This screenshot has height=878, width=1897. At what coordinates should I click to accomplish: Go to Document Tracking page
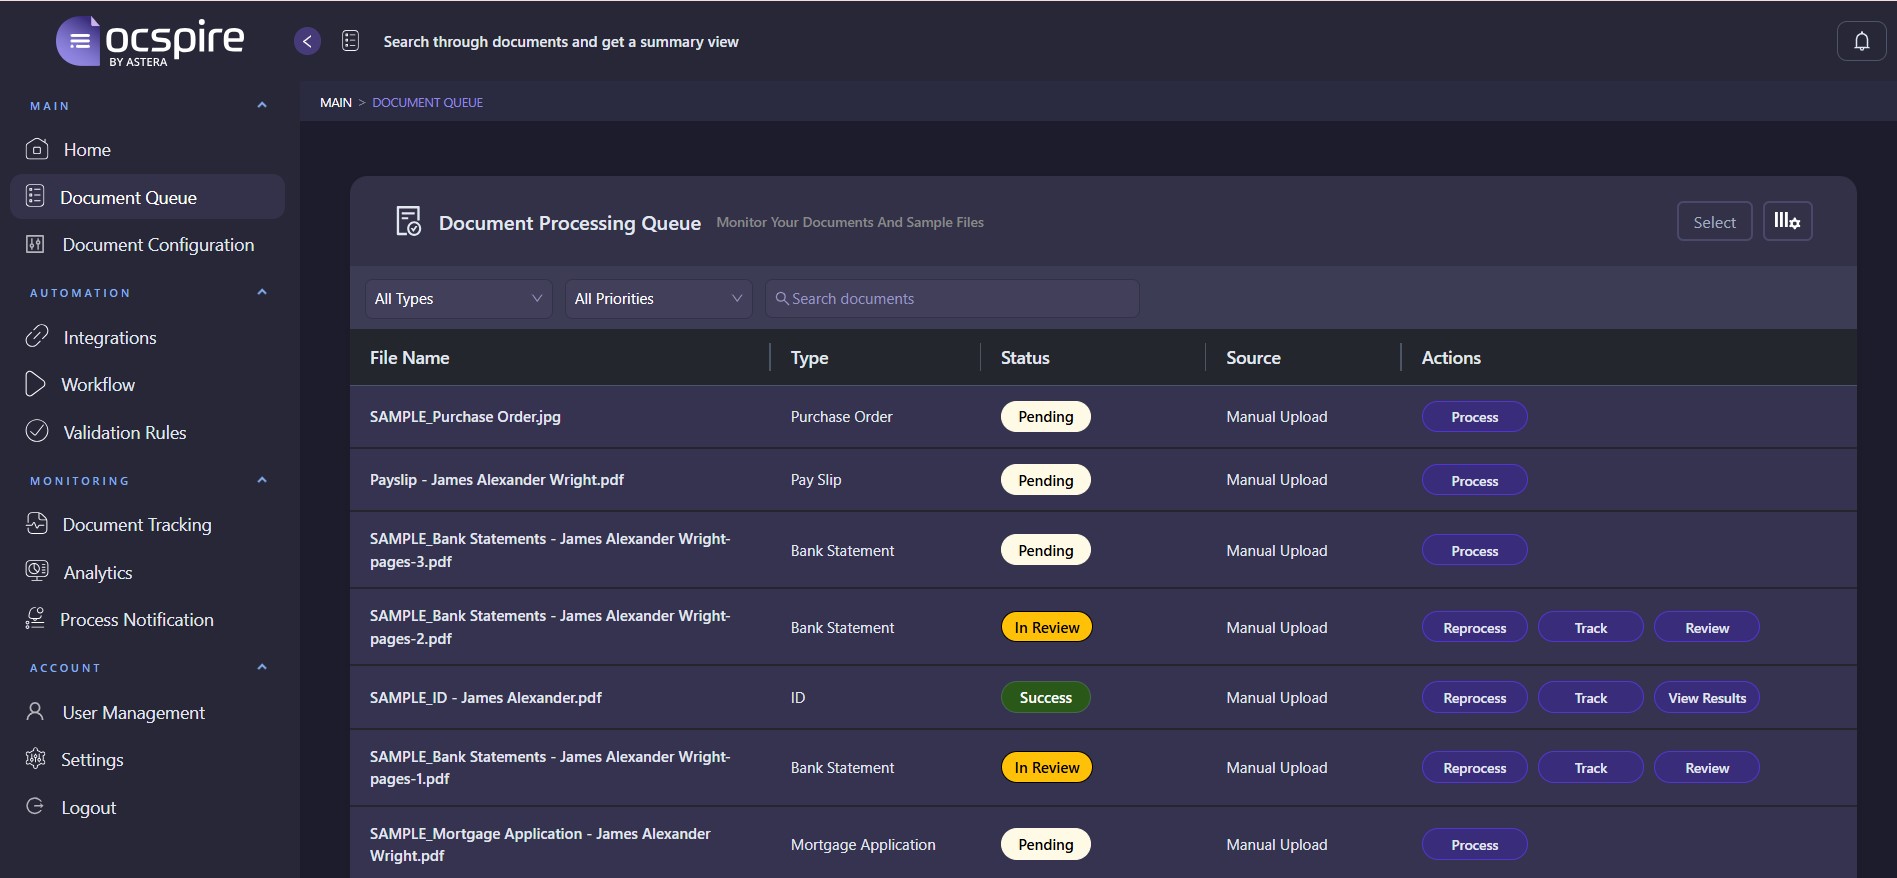(x=137, y=525)
